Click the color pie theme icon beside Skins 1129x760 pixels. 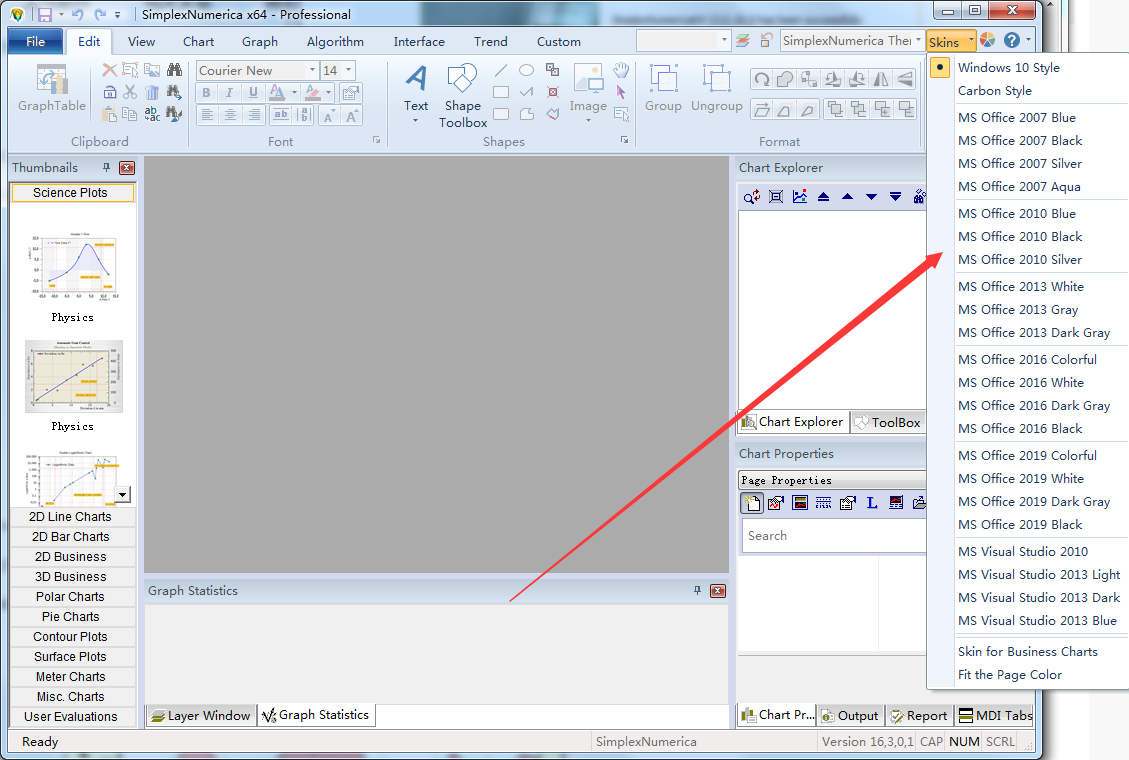pos(988,40)
